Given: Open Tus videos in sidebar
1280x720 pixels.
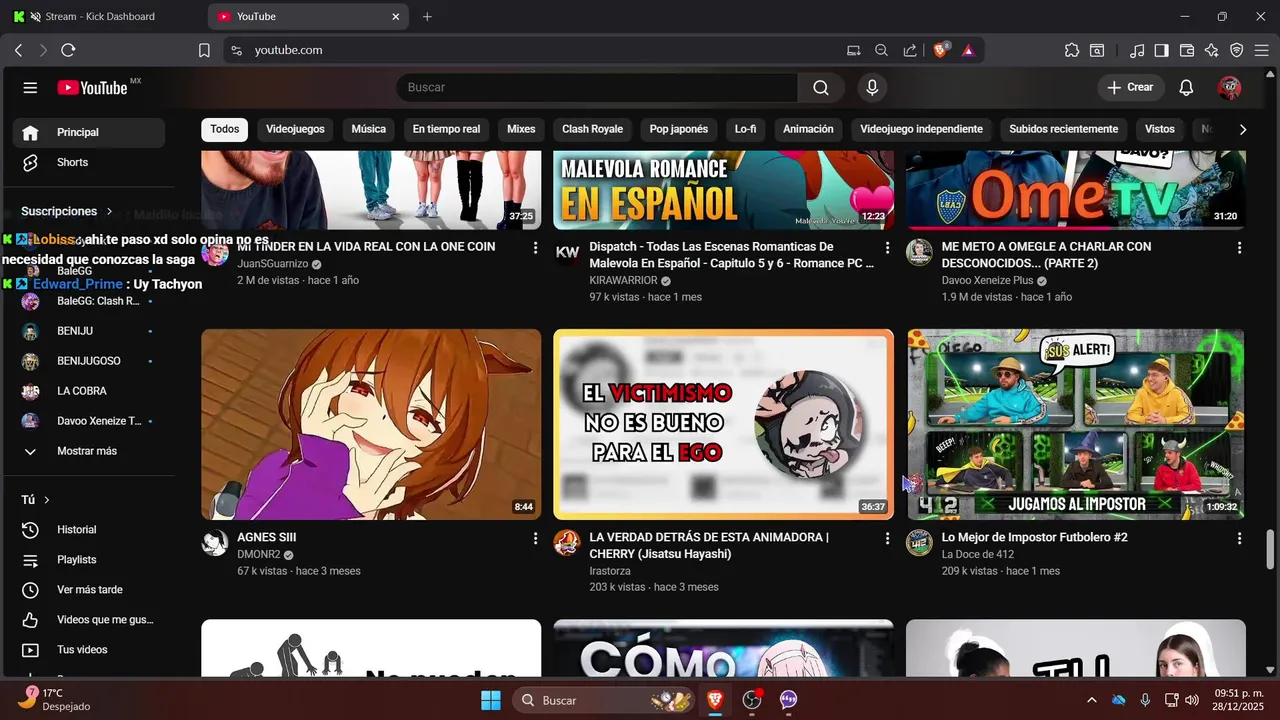Looking at the screenshot, I should pyautogui.click(x=88, y=650).
